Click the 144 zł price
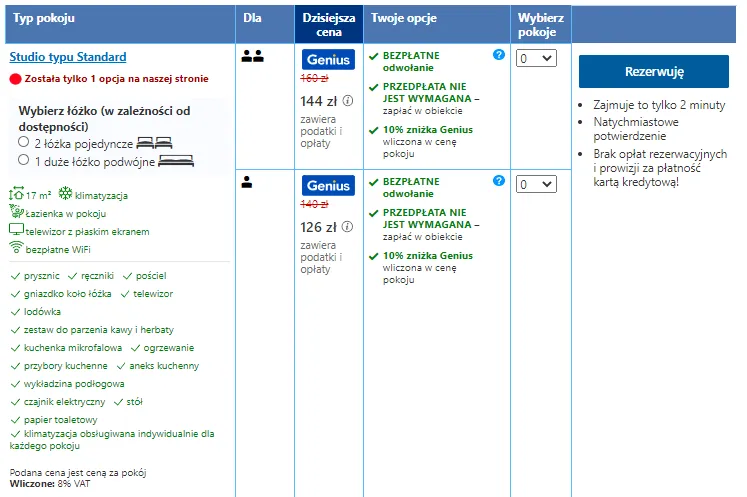This screenshot has width=747, height=497. coord(319,101)
